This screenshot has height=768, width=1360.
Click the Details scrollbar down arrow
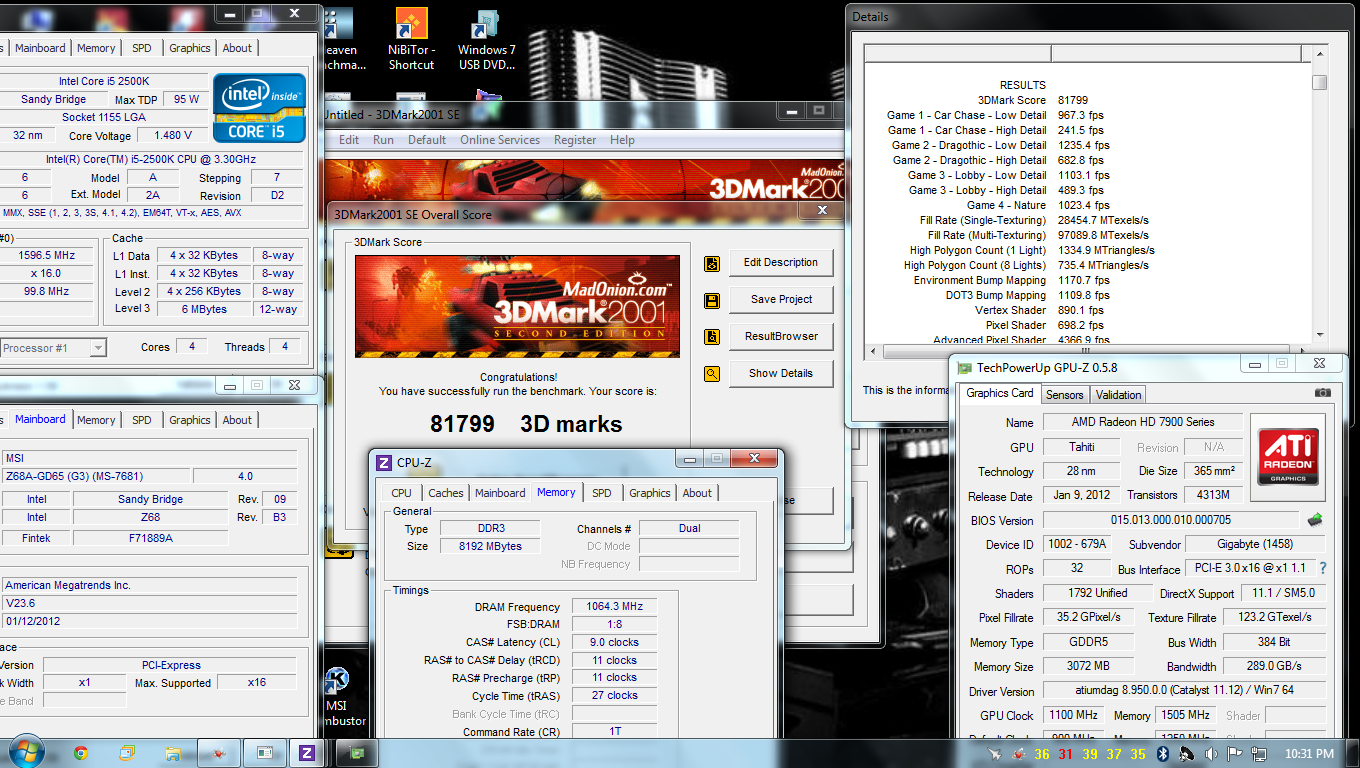pyautogui.click(x=1320, y=335)
